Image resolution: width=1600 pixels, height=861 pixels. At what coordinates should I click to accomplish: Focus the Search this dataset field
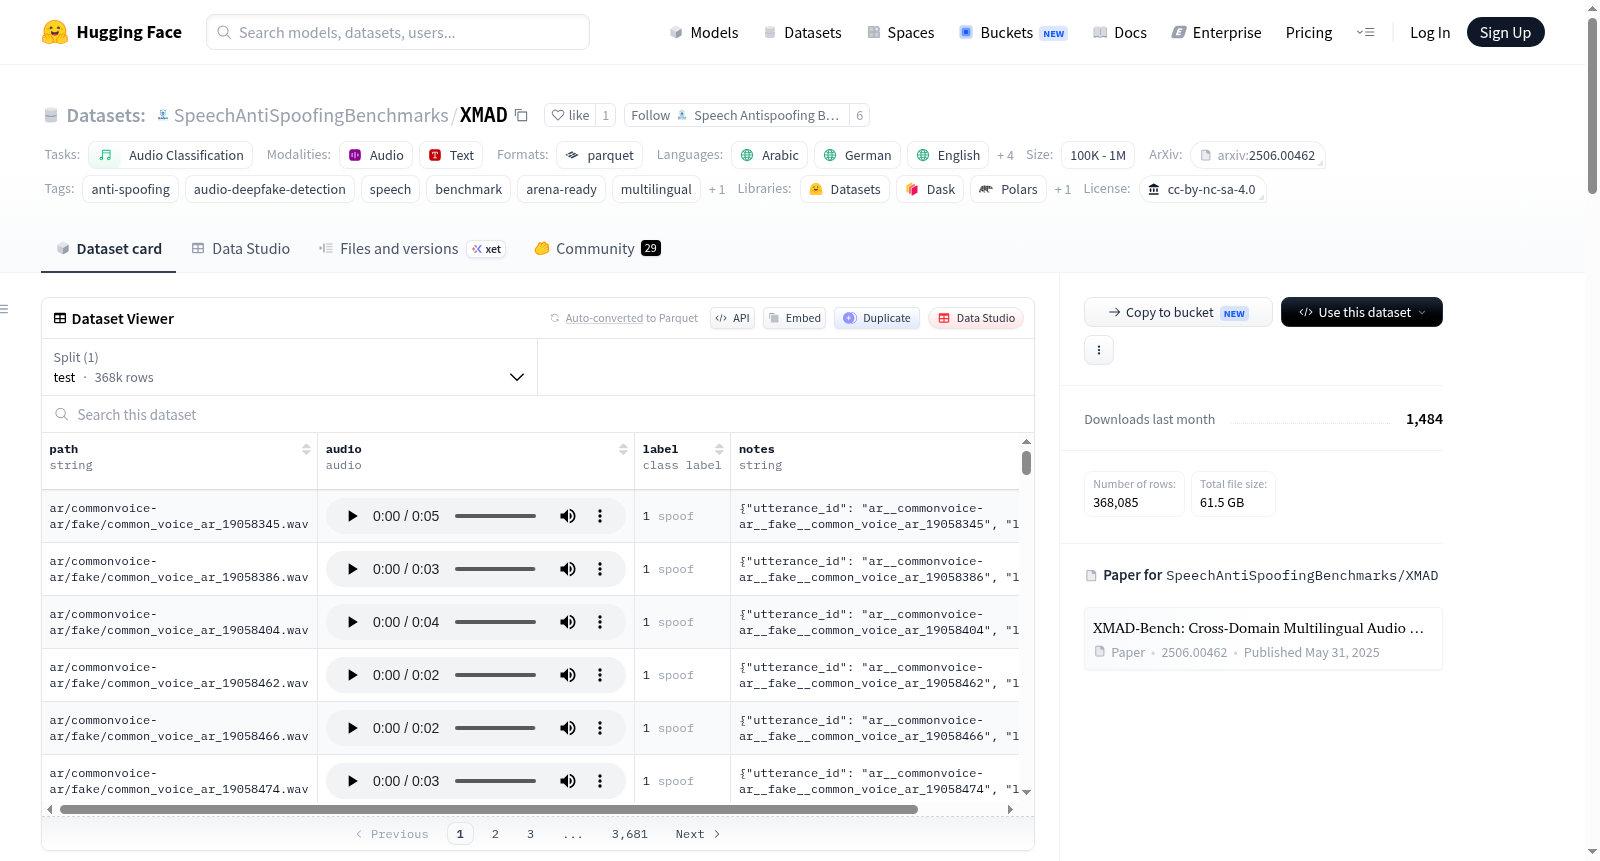click(x=538, y=414)
